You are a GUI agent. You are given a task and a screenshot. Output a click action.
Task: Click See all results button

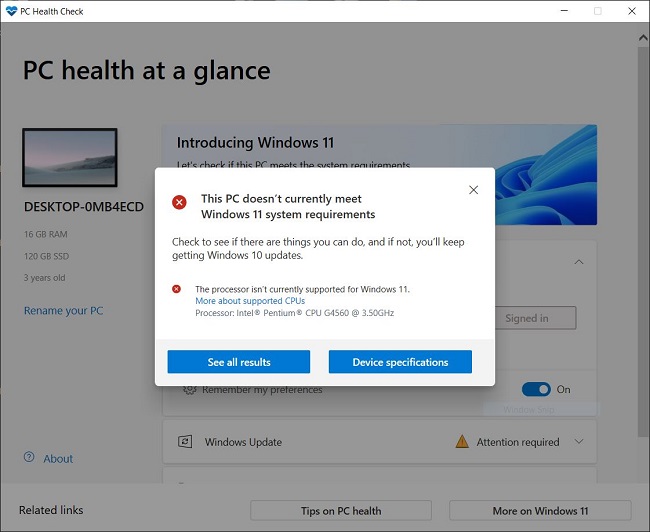pos(239,362)
